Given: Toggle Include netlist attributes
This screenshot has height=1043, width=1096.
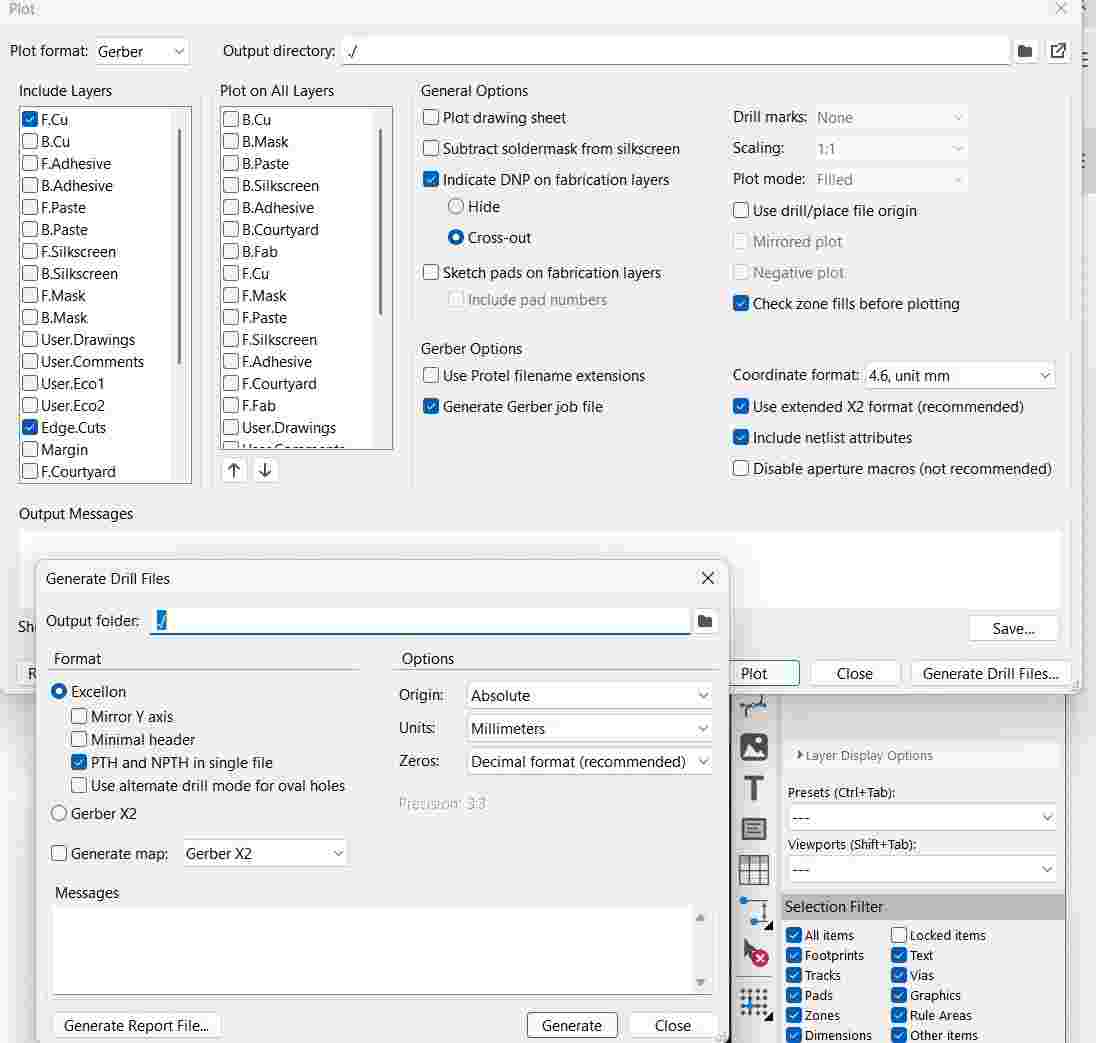Looking at the screenshot, I should click(x=741, y=437).
